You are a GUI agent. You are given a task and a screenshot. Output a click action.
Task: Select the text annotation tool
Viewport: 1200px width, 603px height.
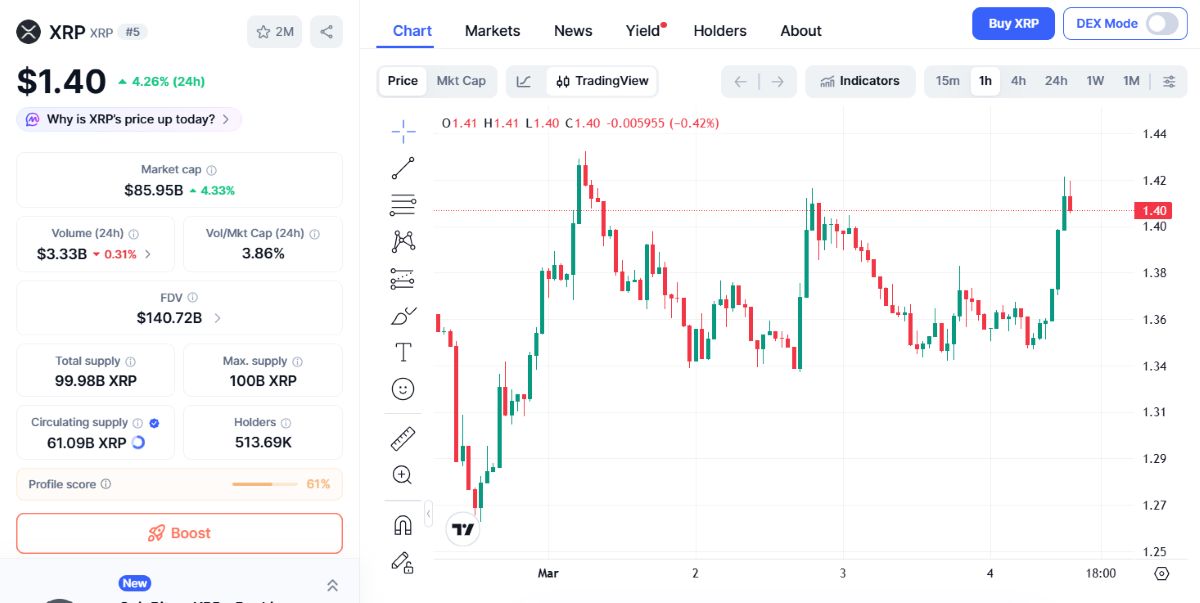pos(403,352)
